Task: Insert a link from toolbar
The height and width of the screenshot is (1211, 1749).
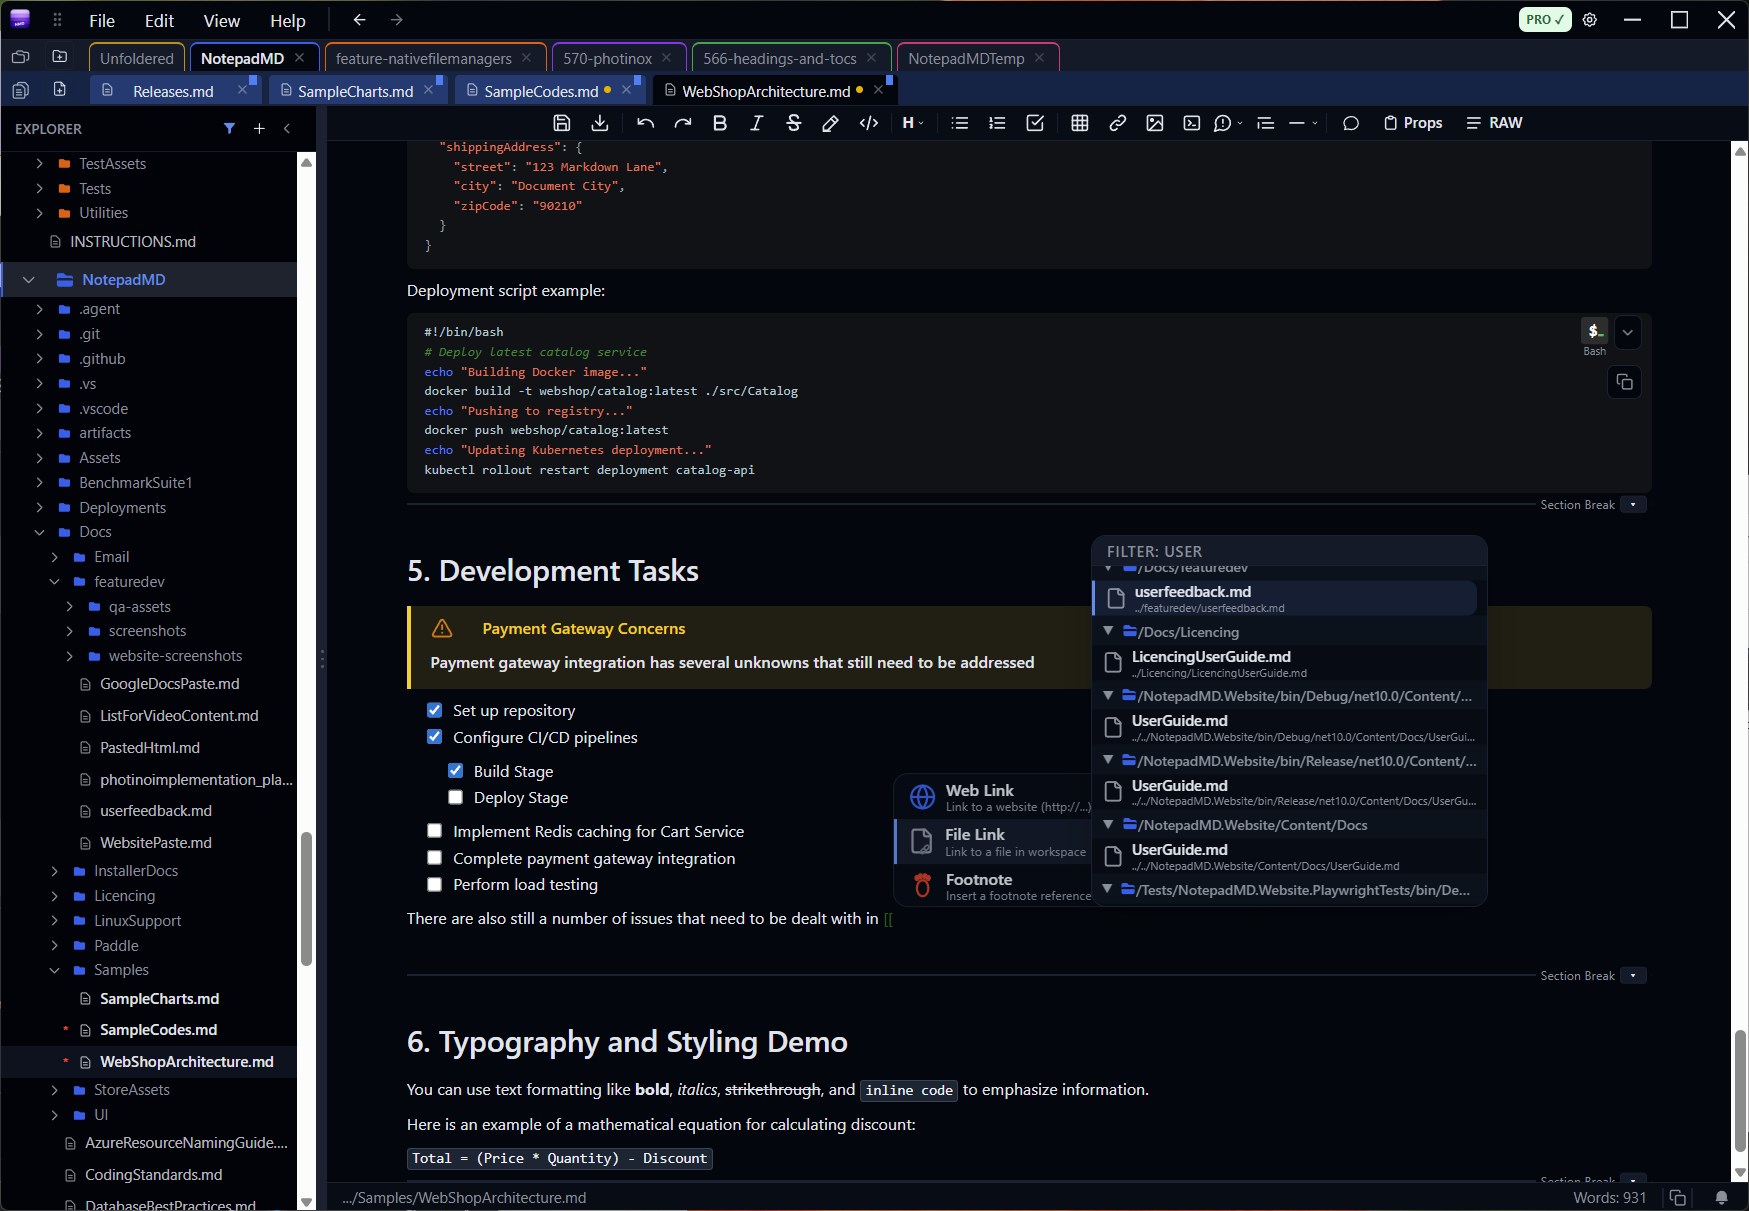Action: (1118, 123)
